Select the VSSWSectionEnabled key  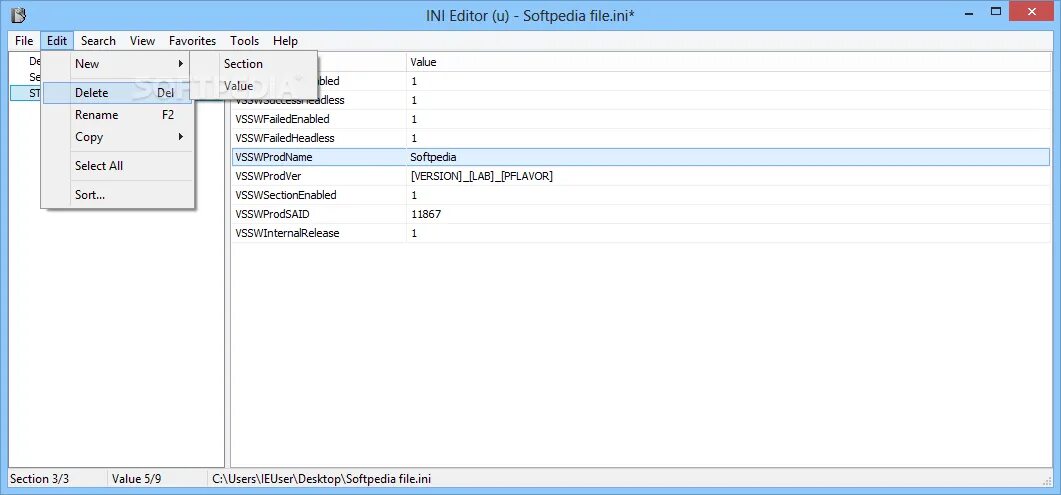286,195
